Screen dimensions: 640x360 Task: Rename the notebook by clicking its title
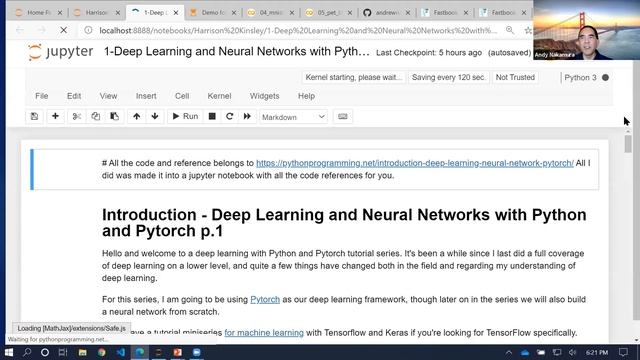pos(236,51)
